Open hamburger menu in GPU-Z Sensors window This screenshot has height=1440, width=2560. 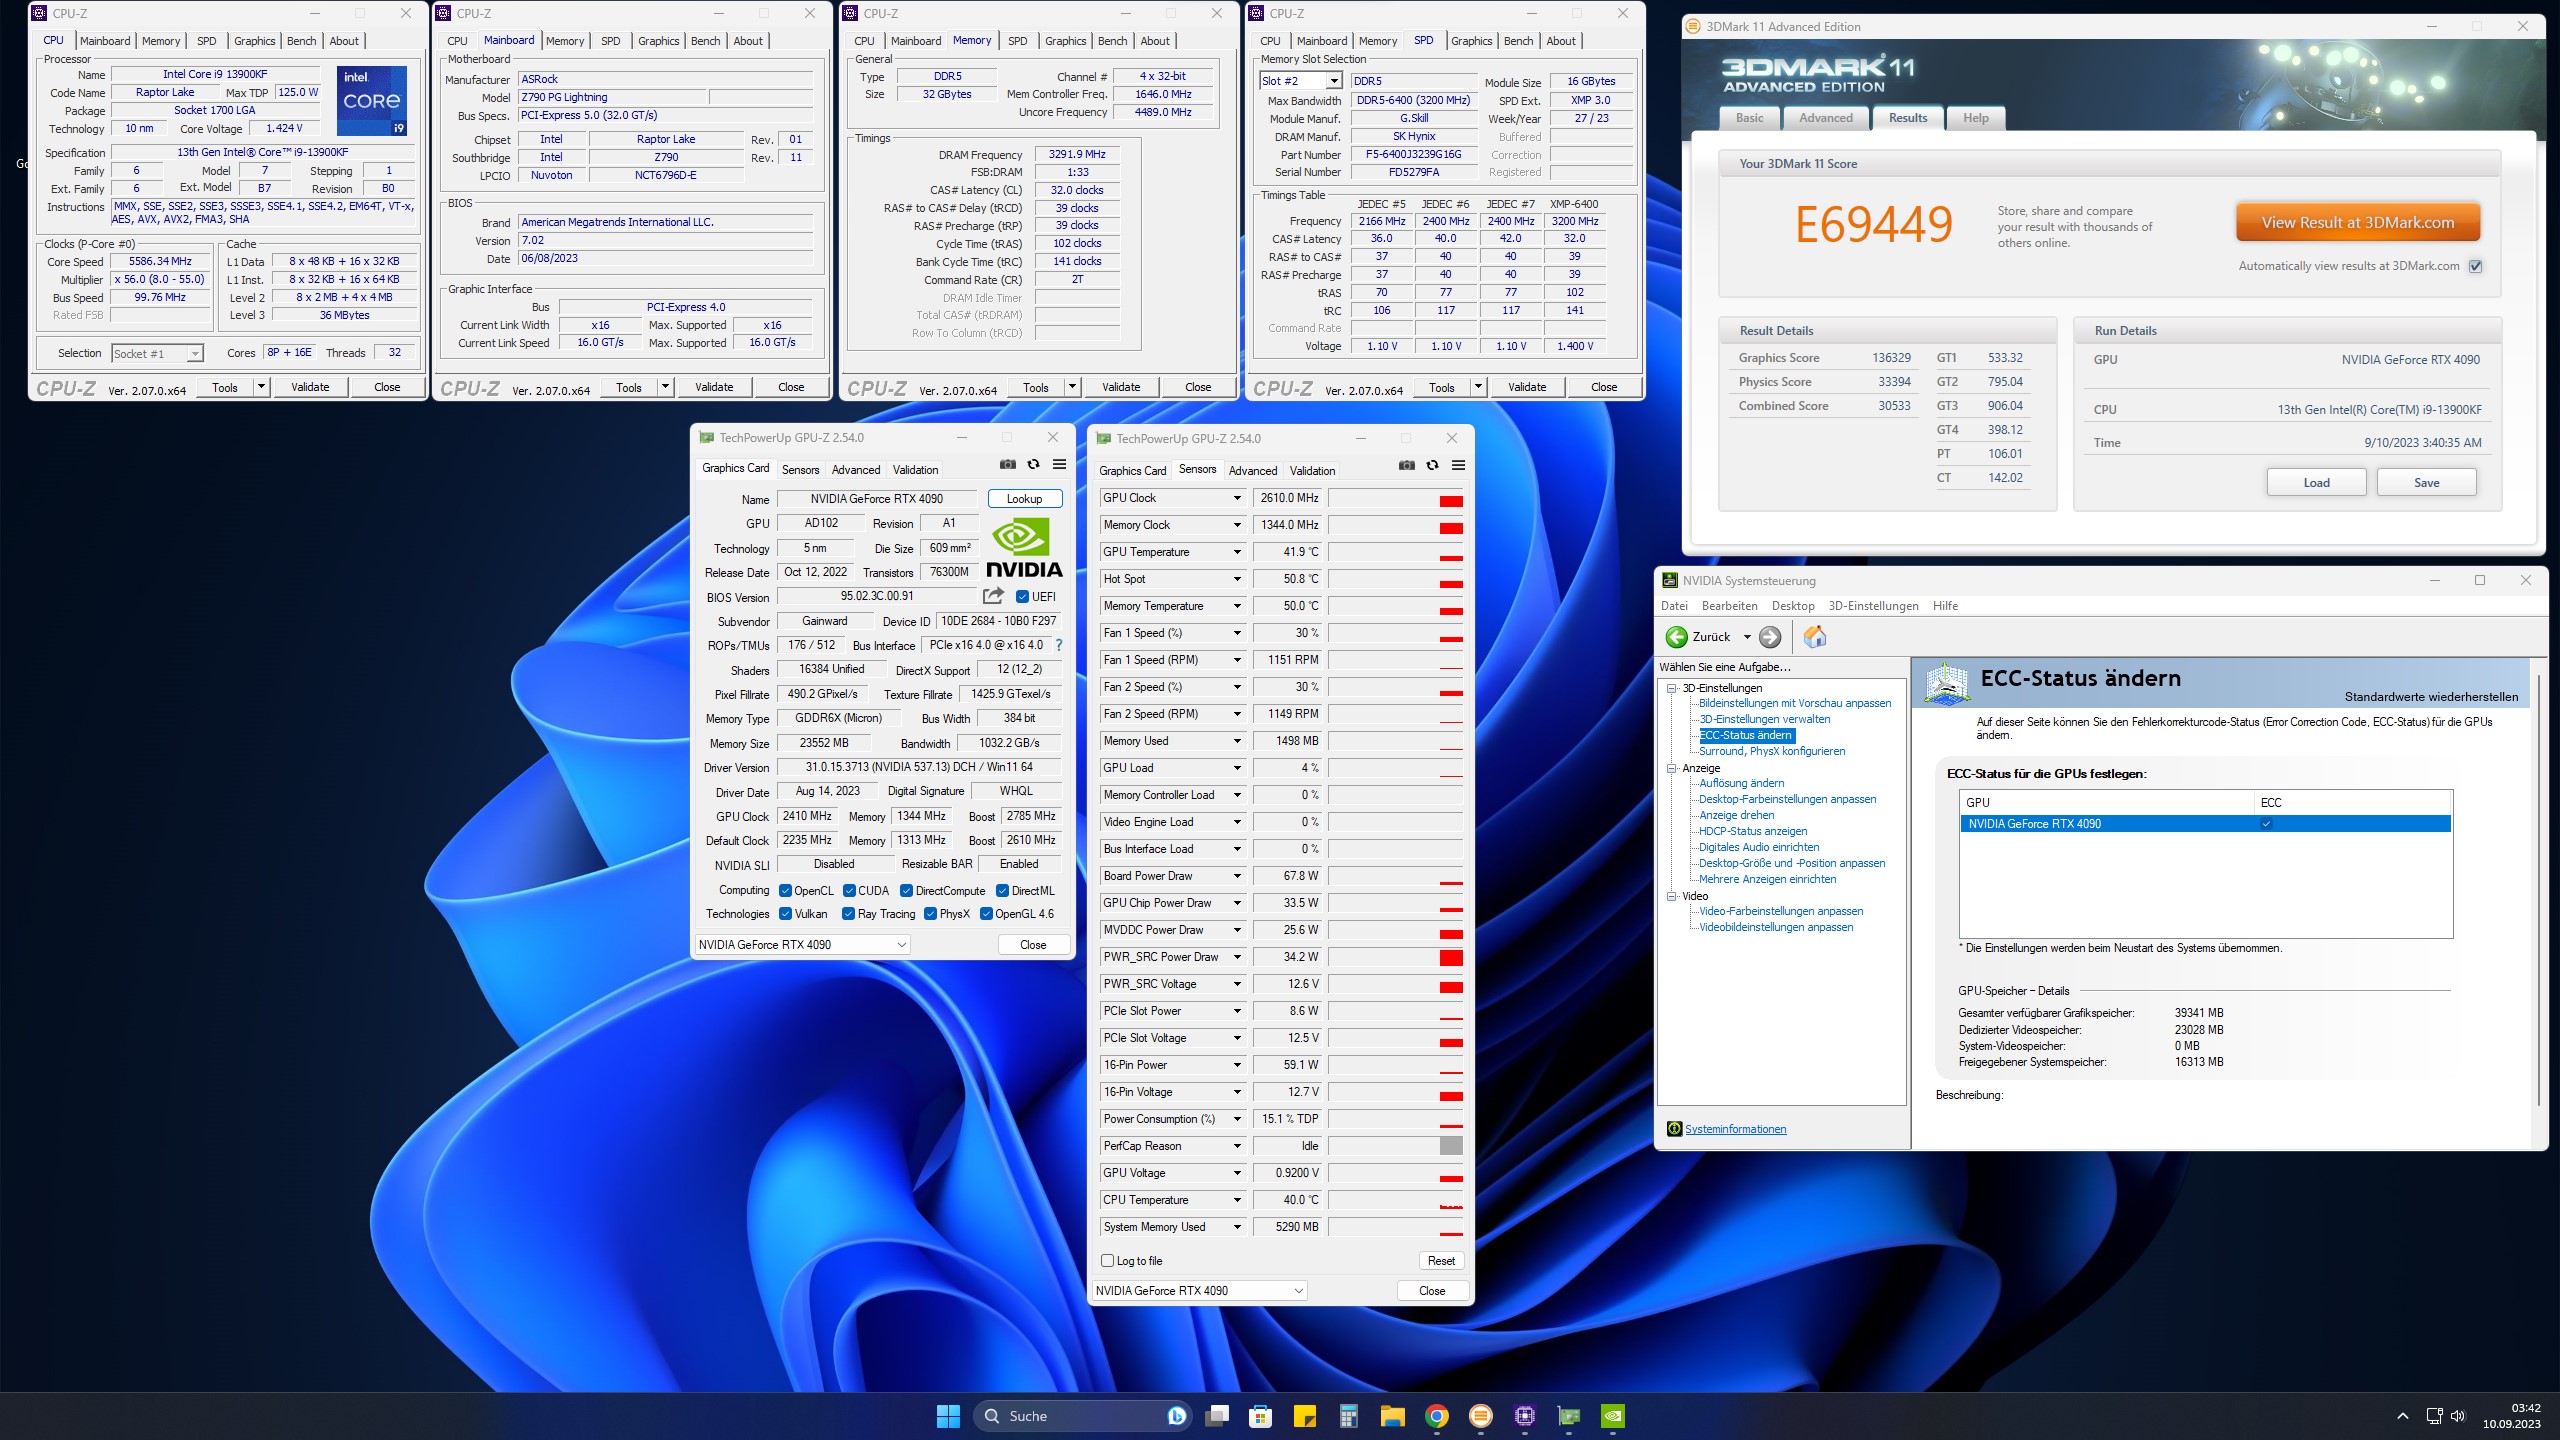click(x=1459, y=466)
